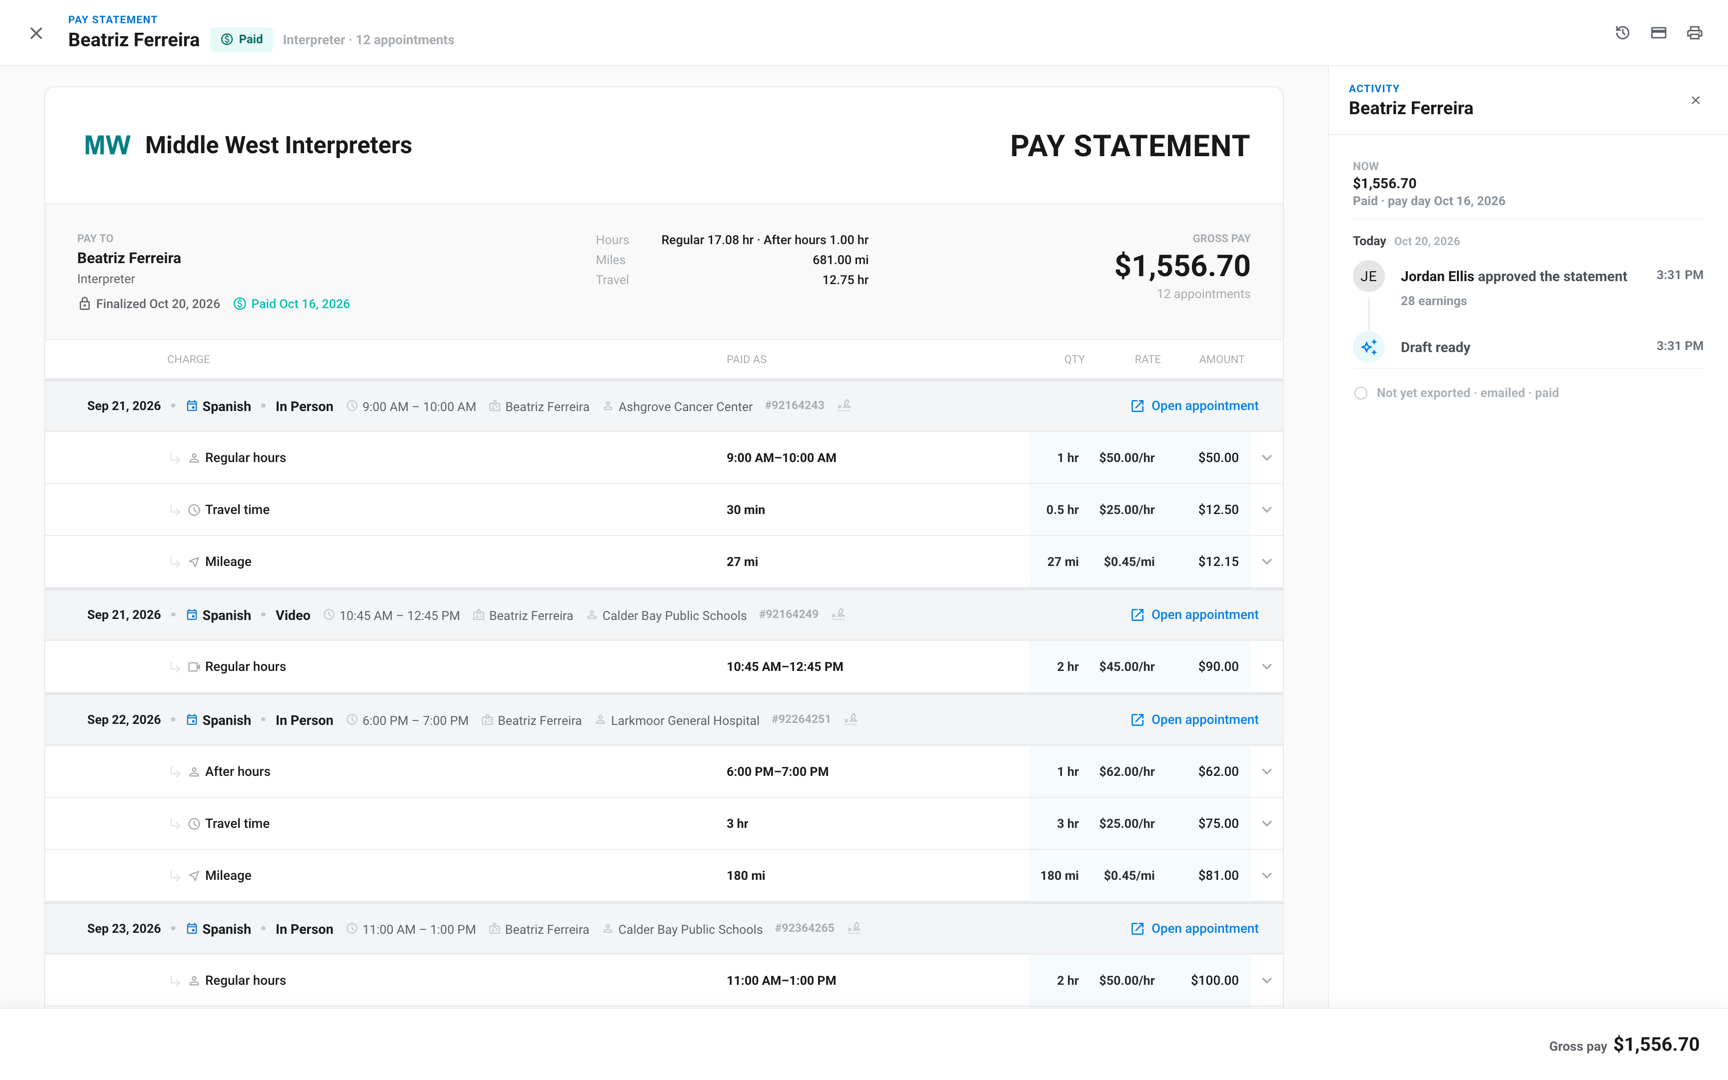Screen dimensions: 1728x1080
Task: Click person icon after #92364265
Action: point(854,928)
